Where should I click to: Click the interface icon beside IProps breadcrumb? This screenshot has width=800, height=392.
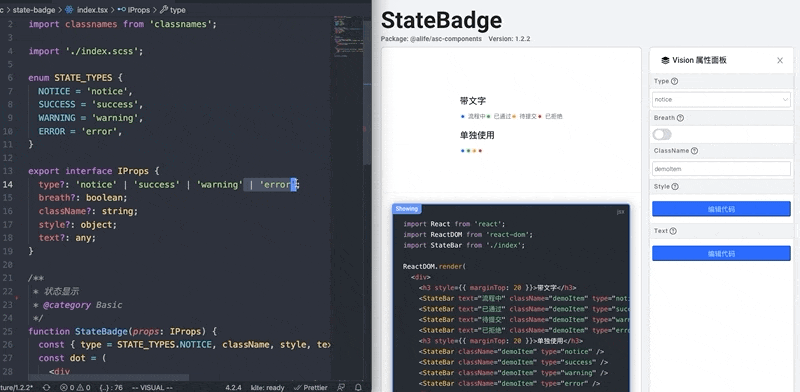[x=121, y=10]
